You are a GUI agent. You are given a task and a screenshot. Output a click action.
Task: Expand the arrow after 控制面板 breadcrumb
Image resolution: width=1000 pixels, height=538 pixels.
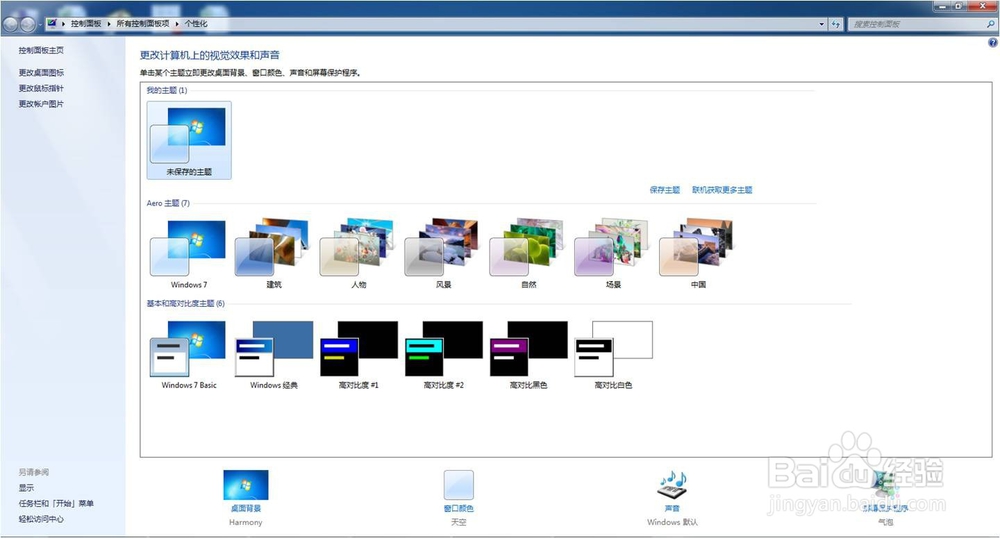(x=109, y=24)
